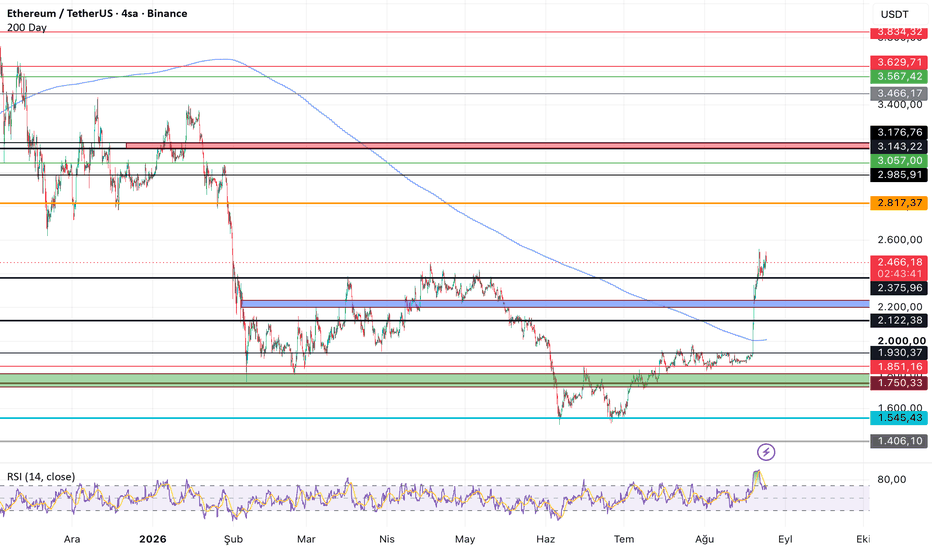This screenshot has width=932, height=550.
Task: Click the purple lightning bolt event icon
Action: pyautogui.click(x=766, y=452)
